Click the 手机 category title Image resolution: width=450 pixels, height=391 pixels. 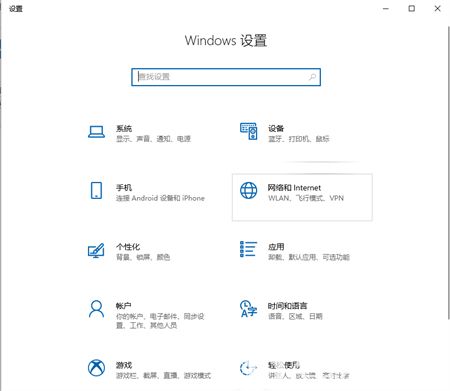(124, 188)
